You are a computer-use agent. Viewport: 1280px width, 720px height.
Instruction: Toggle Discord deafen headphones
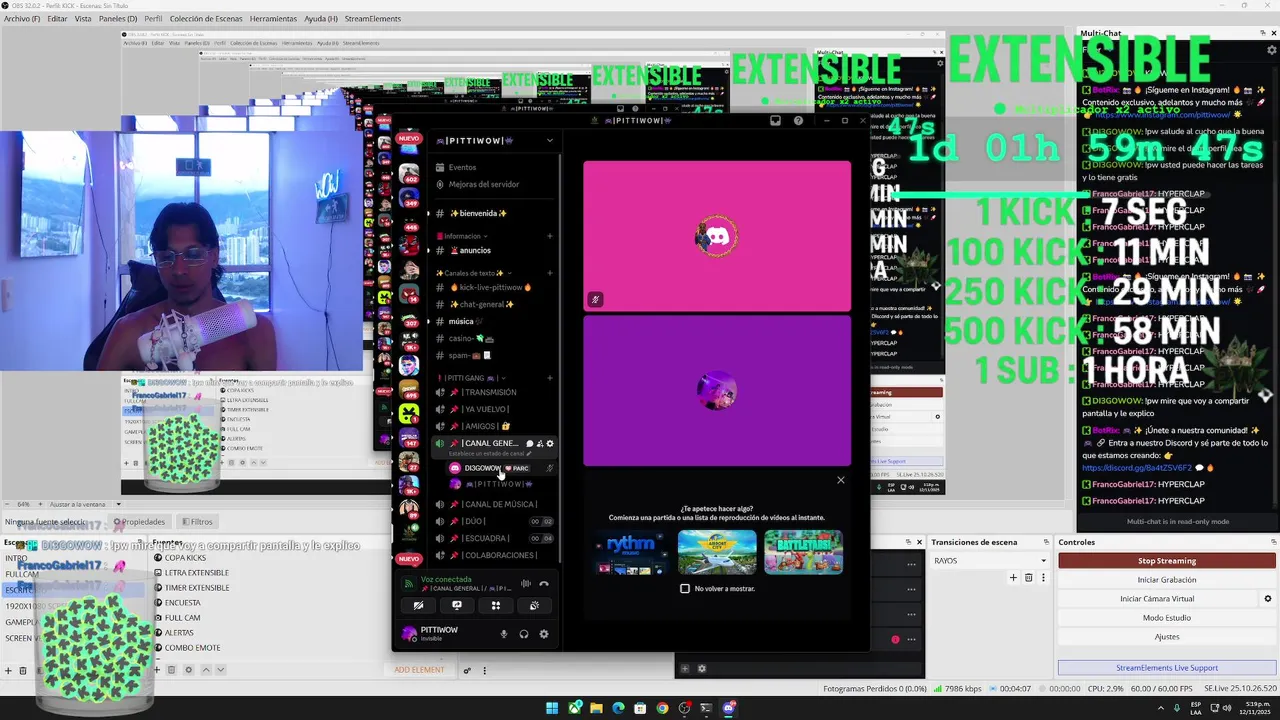[523, 634]
